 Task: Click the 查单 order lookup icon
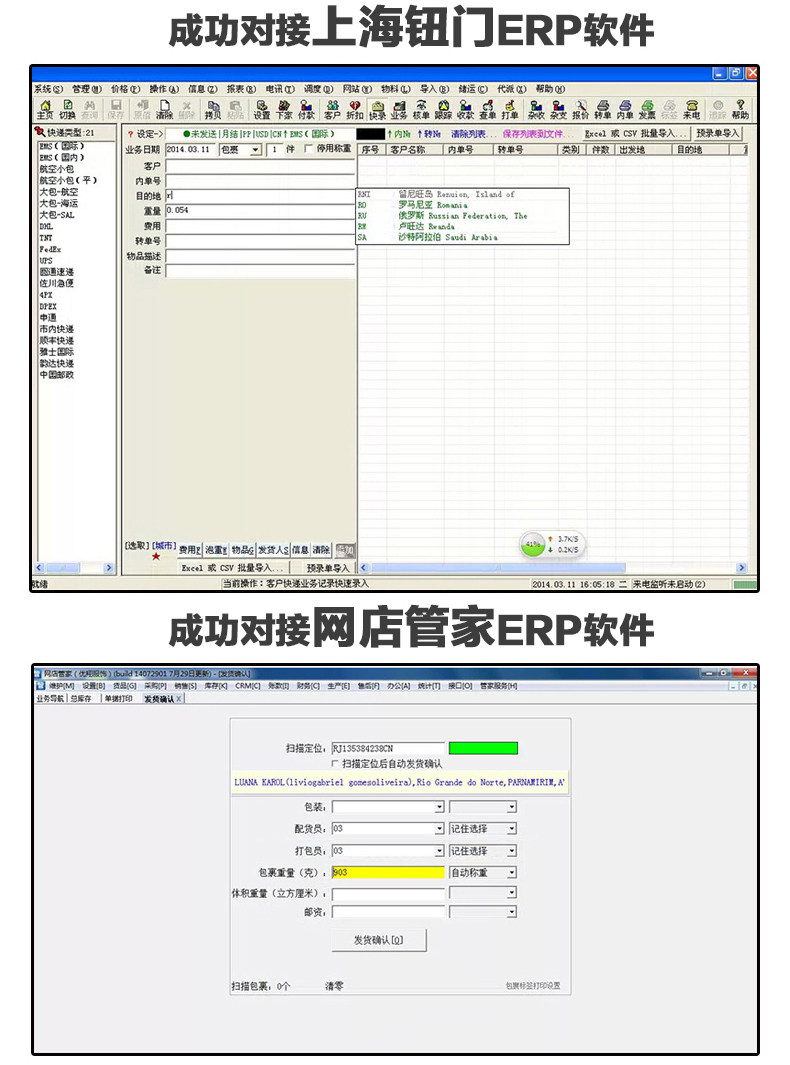[x=488, y=109]
